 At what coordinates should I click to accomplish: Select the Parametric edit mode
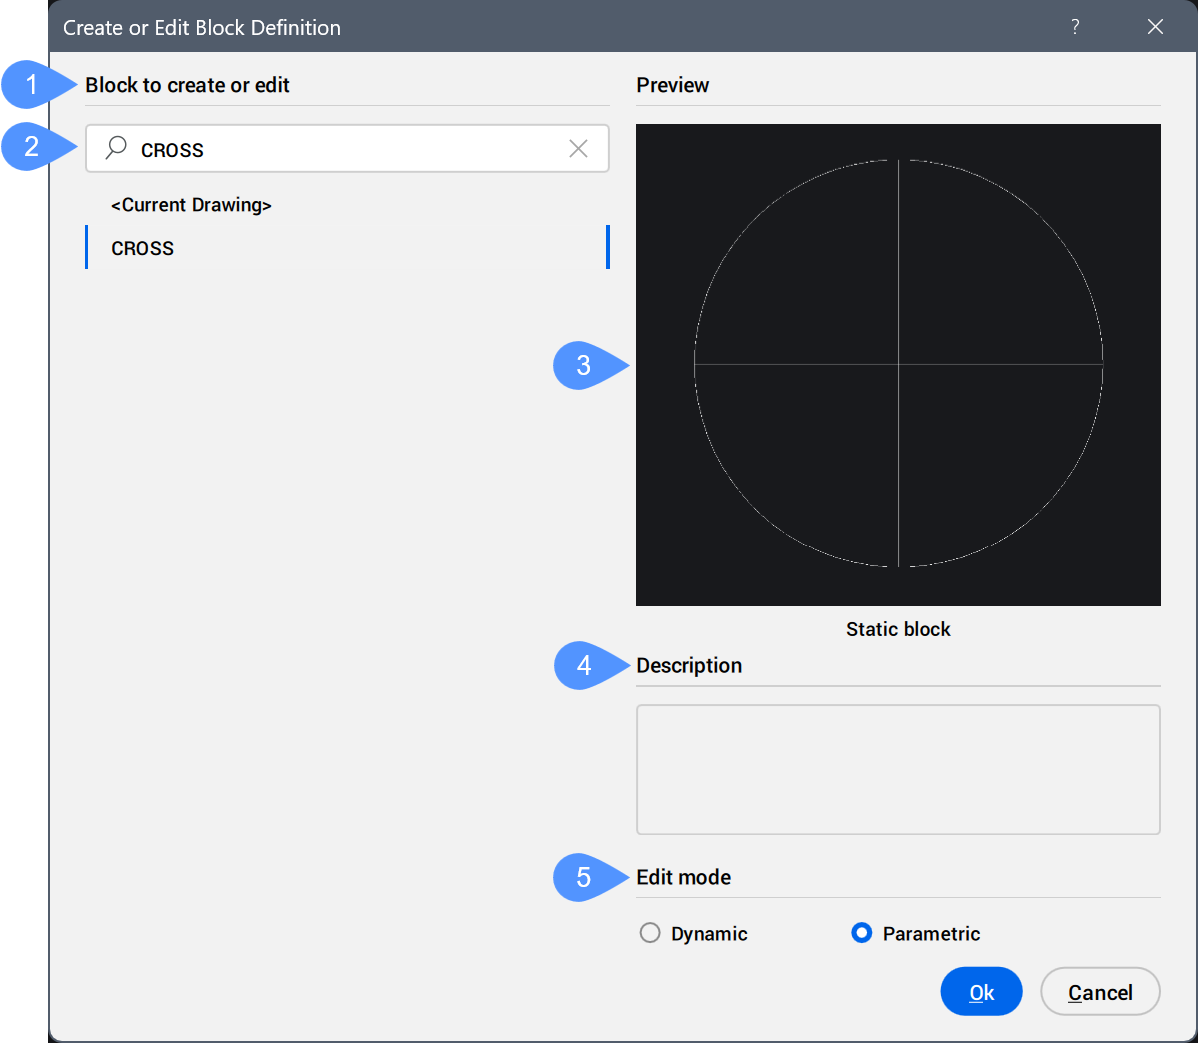tap(861, 933)
